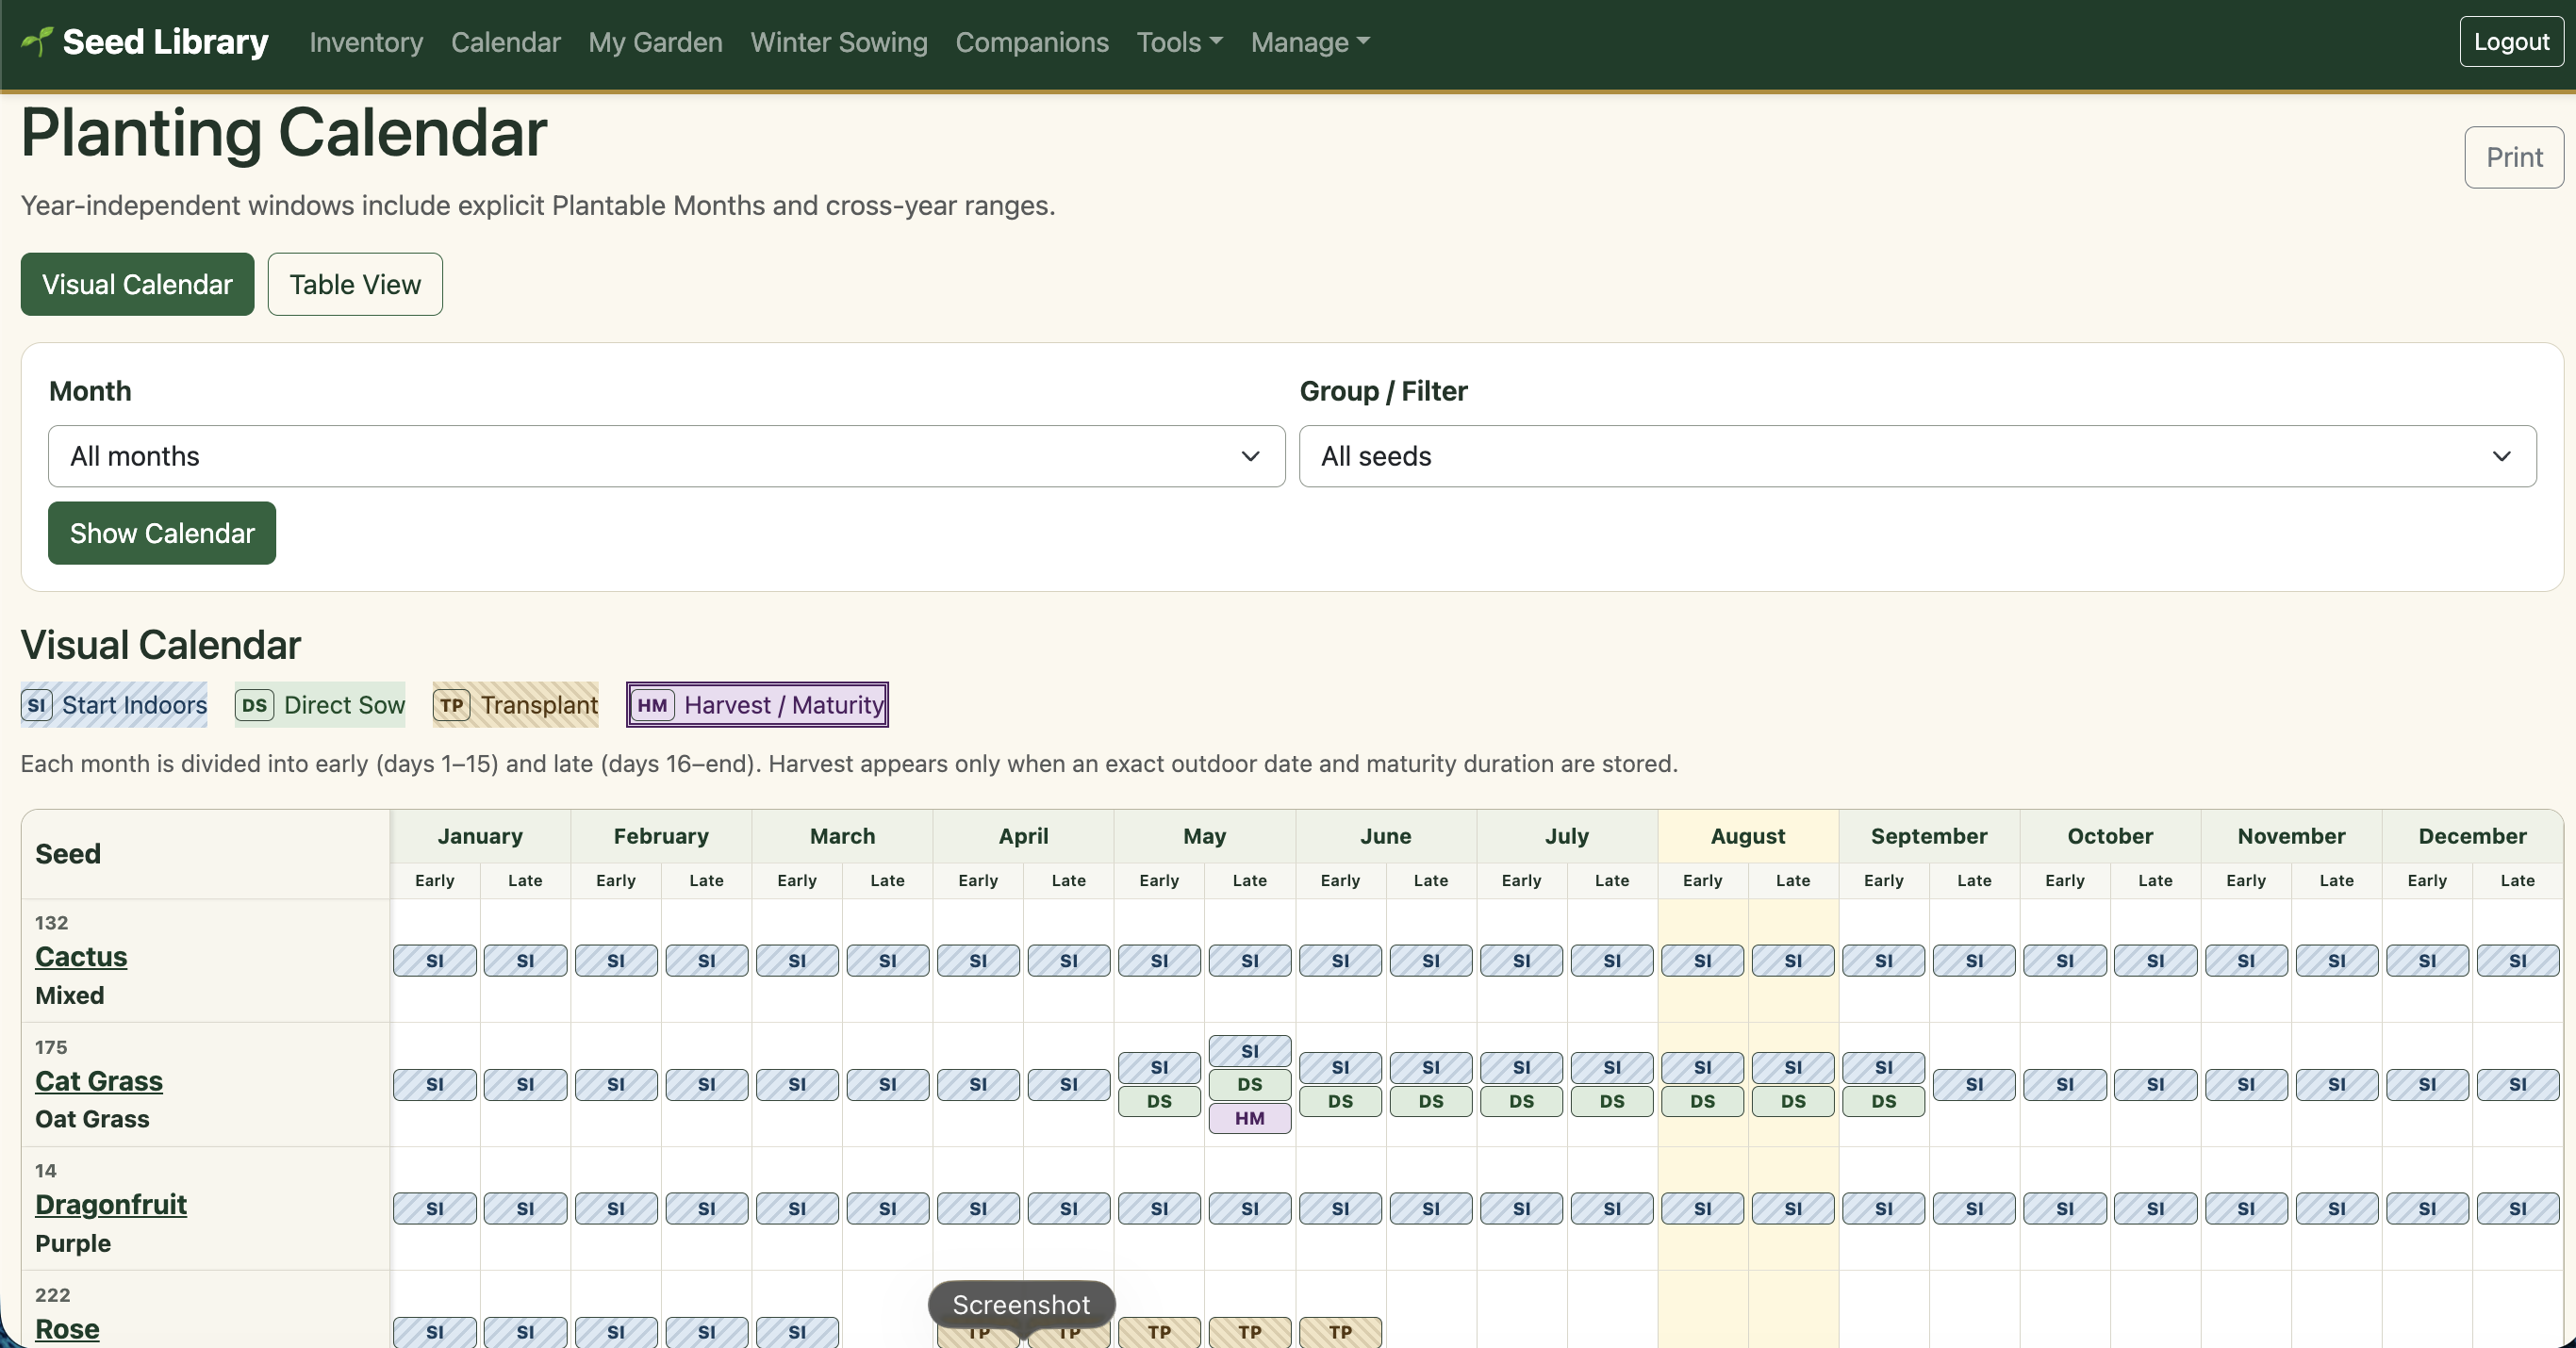Click Dragonfruit early January SI badge
Image resolution: width=2576 pixels, height=1348 pixels.
[x=435, y=1208]
